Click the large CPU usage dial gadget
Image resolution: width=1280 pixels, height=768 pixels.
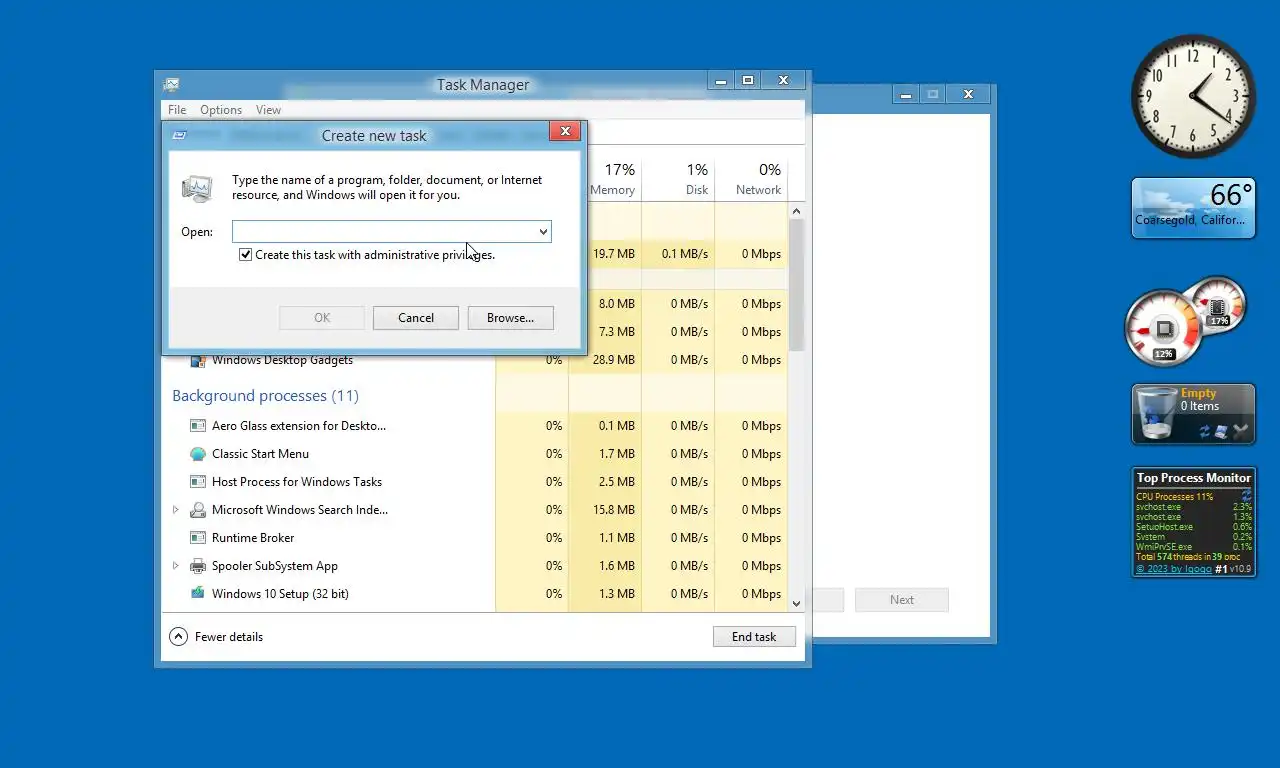(x=1164, y=328)
